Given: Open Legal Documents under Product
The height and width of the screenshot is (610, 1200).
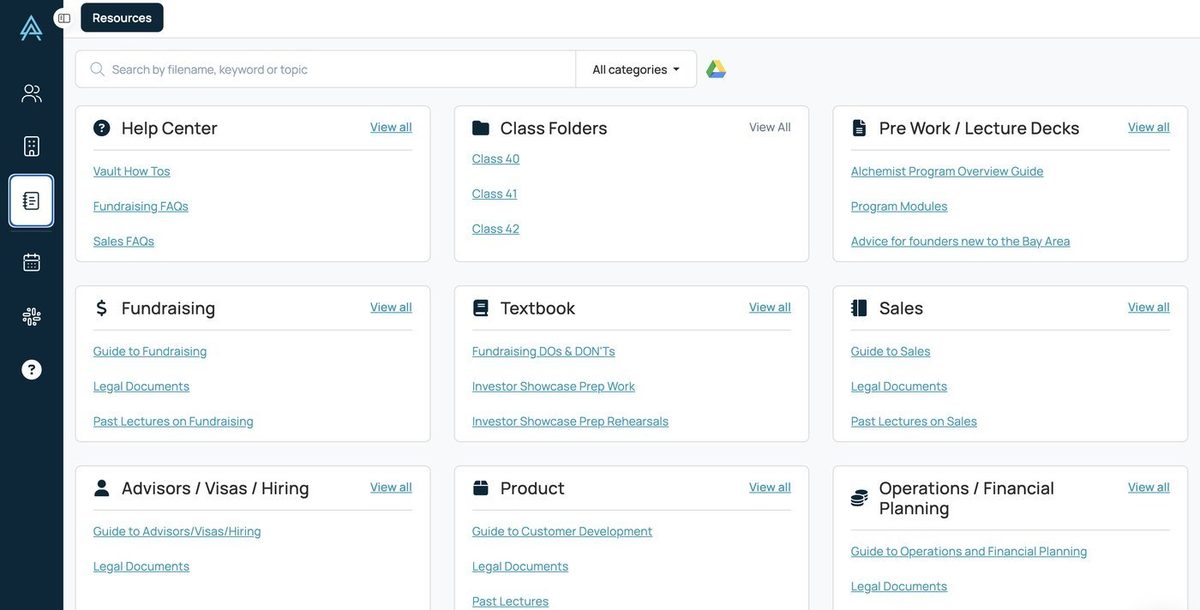Looking at the screenshot, I should (x=520, y=566).
